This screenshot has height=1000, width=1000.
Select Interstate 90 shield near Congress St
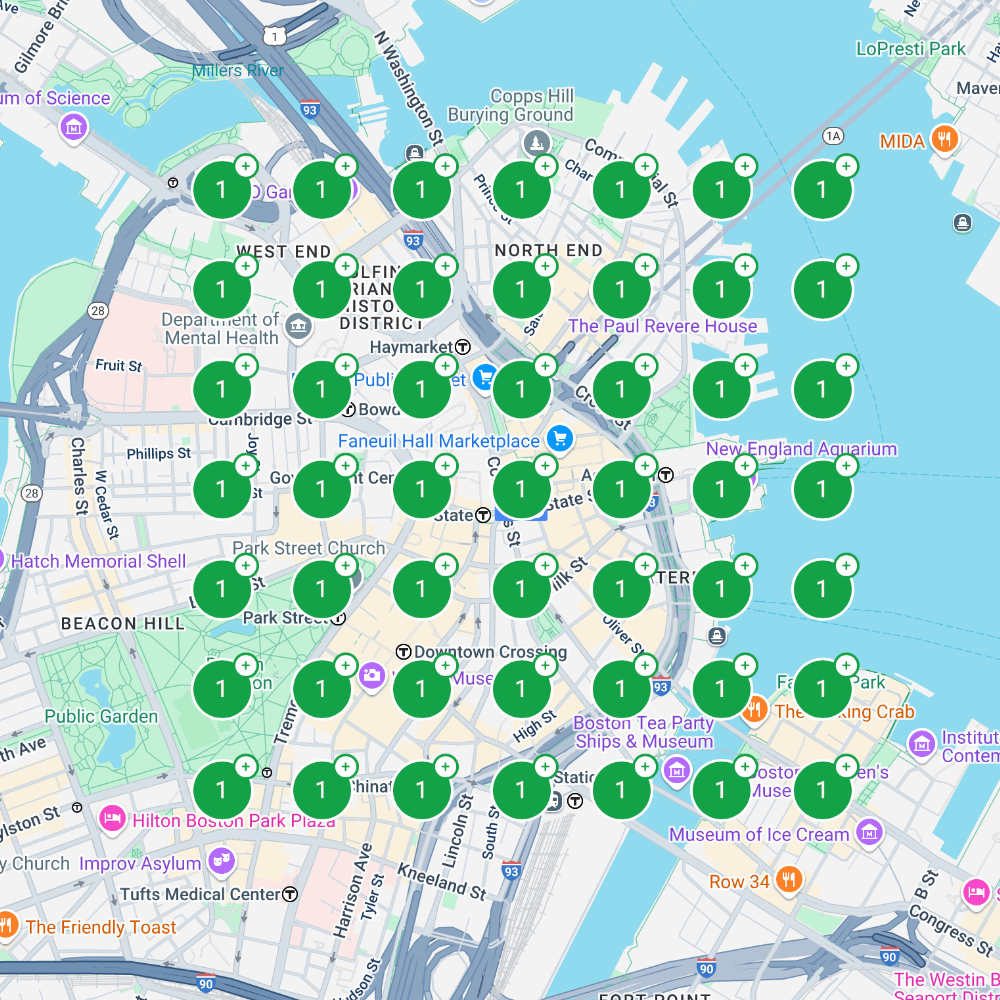point(889,956)
